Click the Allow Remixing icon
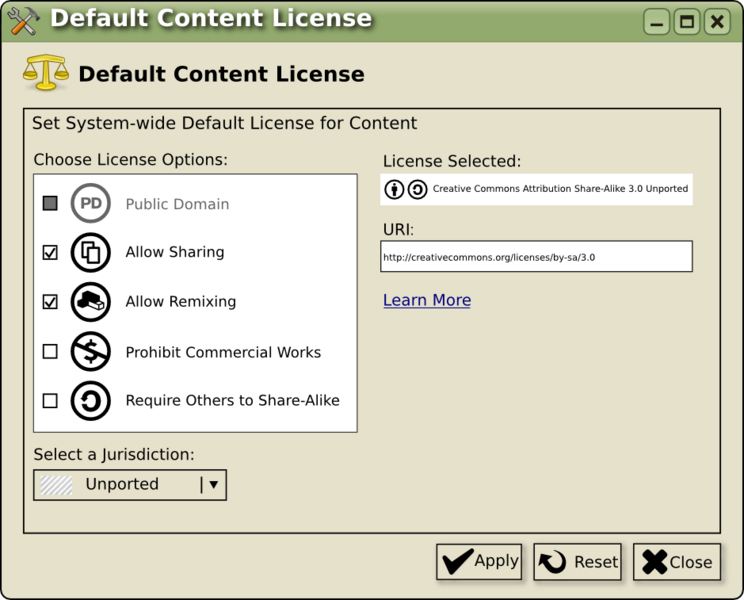 [91, 302]
